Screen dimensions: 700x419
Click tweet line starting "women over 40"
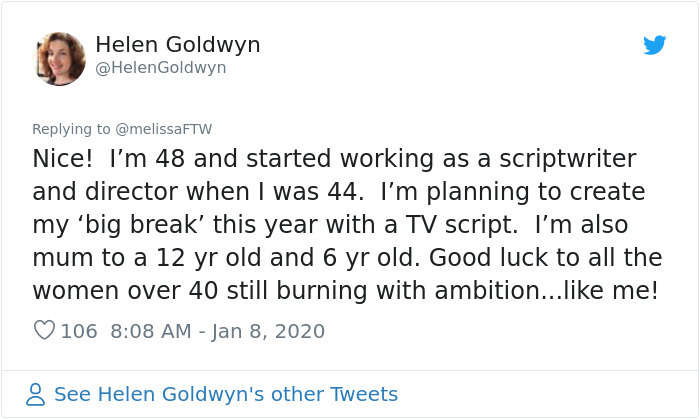345,291
